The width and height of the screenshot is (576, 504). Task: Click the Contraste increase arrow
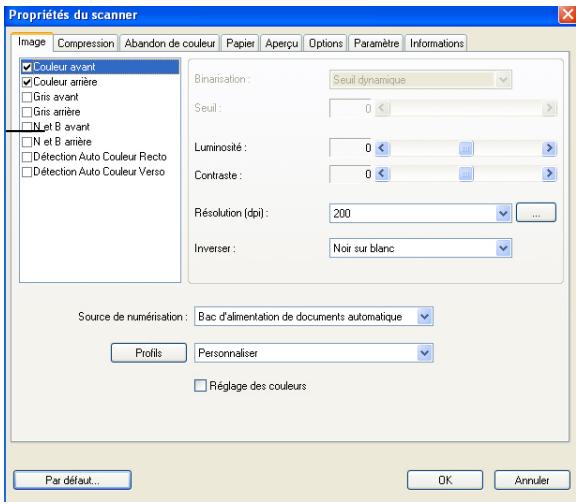tap(550, 173)
